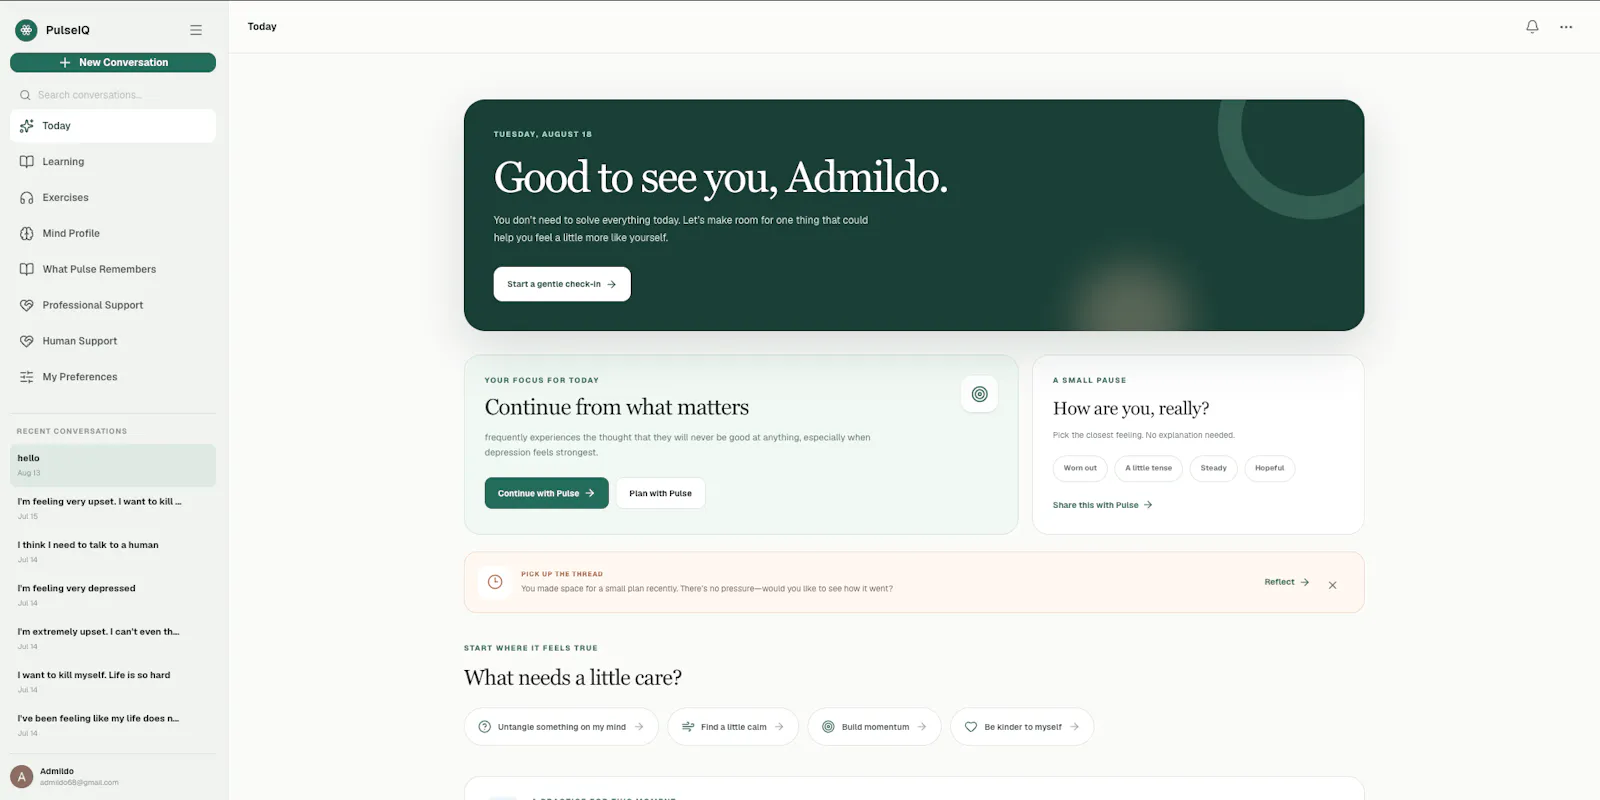
Task: Dismiss the Pick Up The Thread banner
Action: pyautogui.click(x=1332, y=585)
